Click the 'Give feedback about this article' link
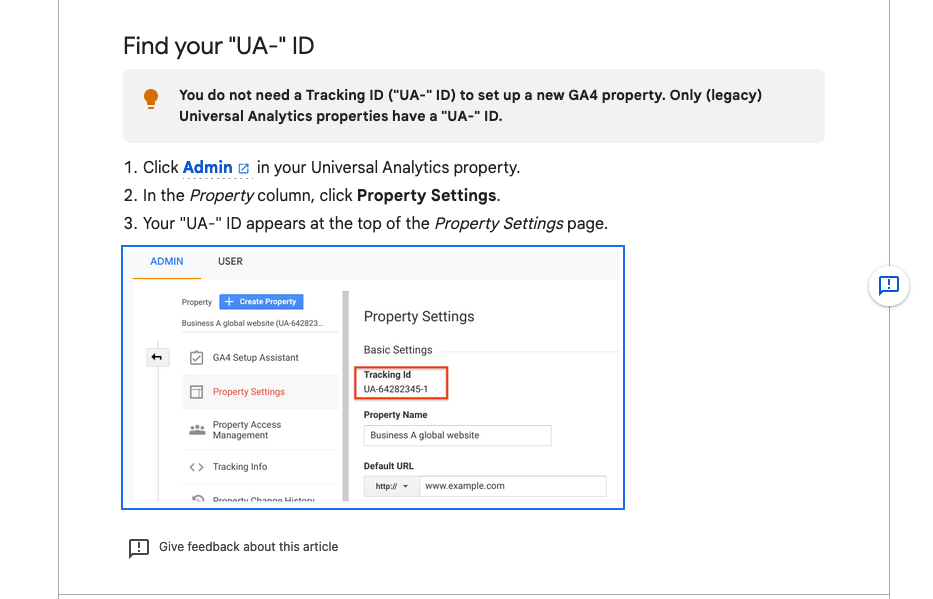 [x=248, y=547]
